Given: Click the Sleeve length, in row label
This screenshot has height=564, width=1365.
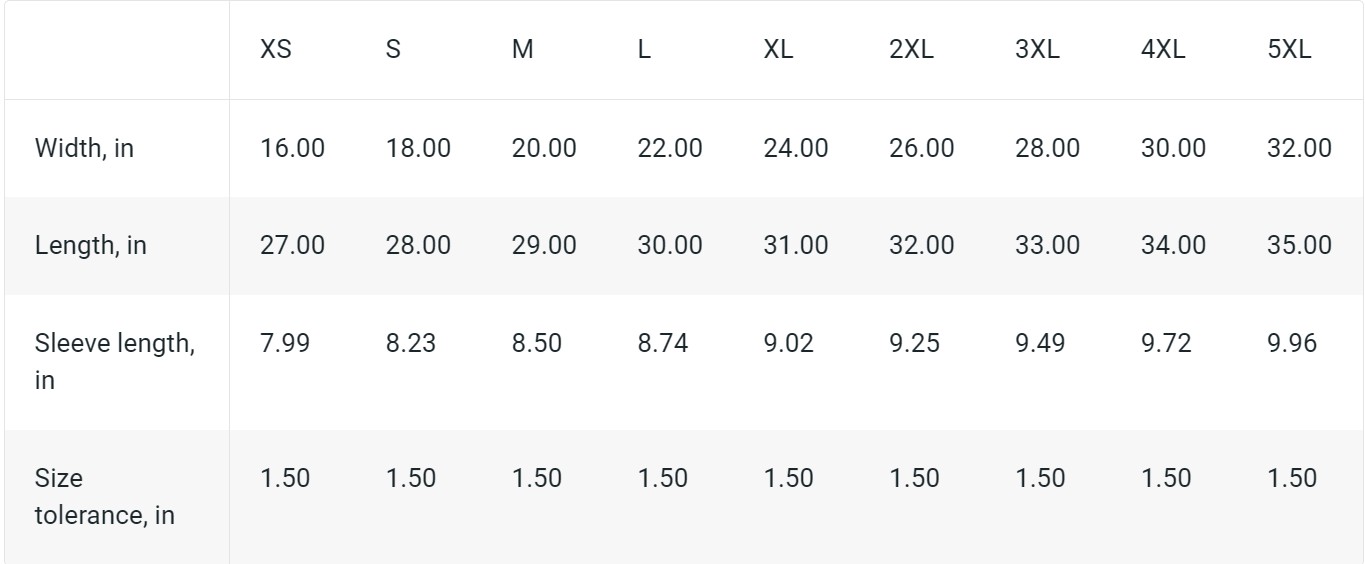Looking at the screenshot, I should point(115,362).
